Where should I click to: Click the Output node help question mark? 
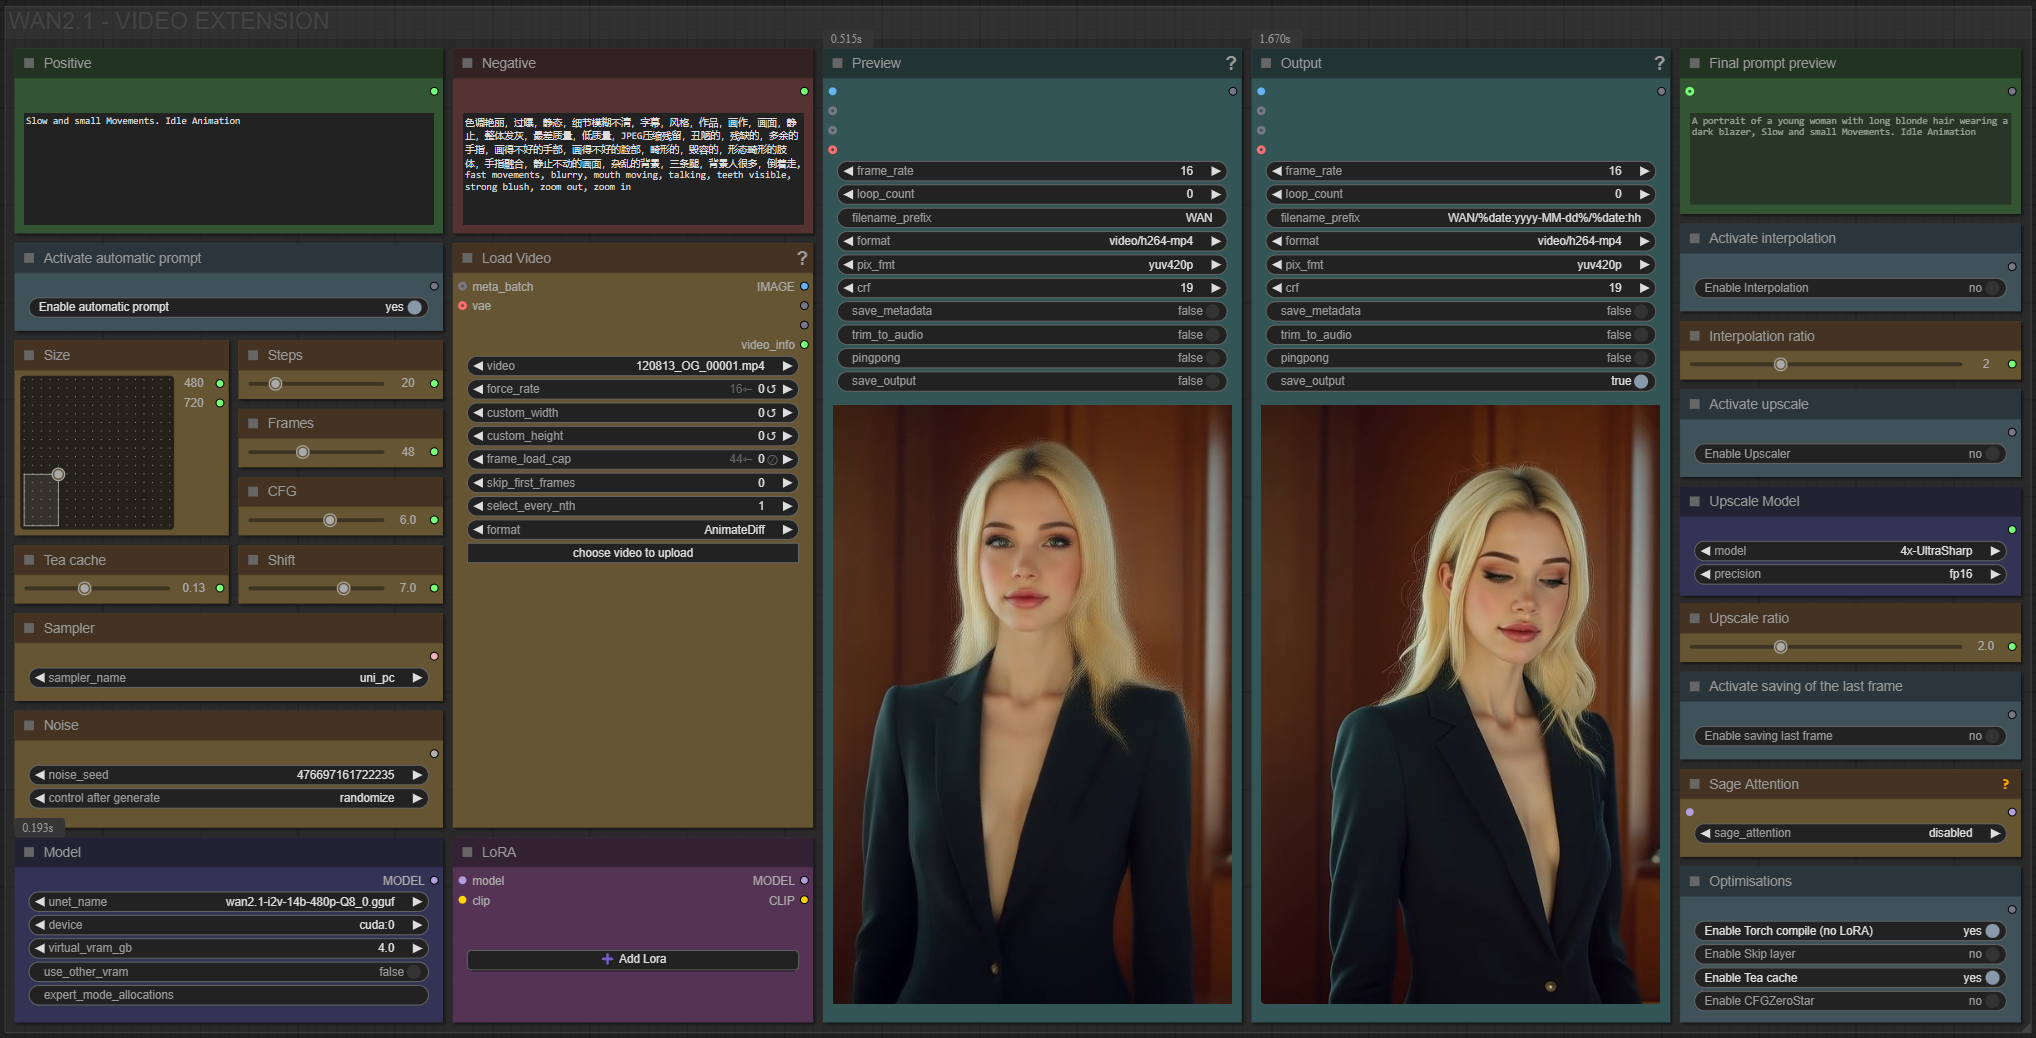pyautogui.click(x=1659, y=63)
